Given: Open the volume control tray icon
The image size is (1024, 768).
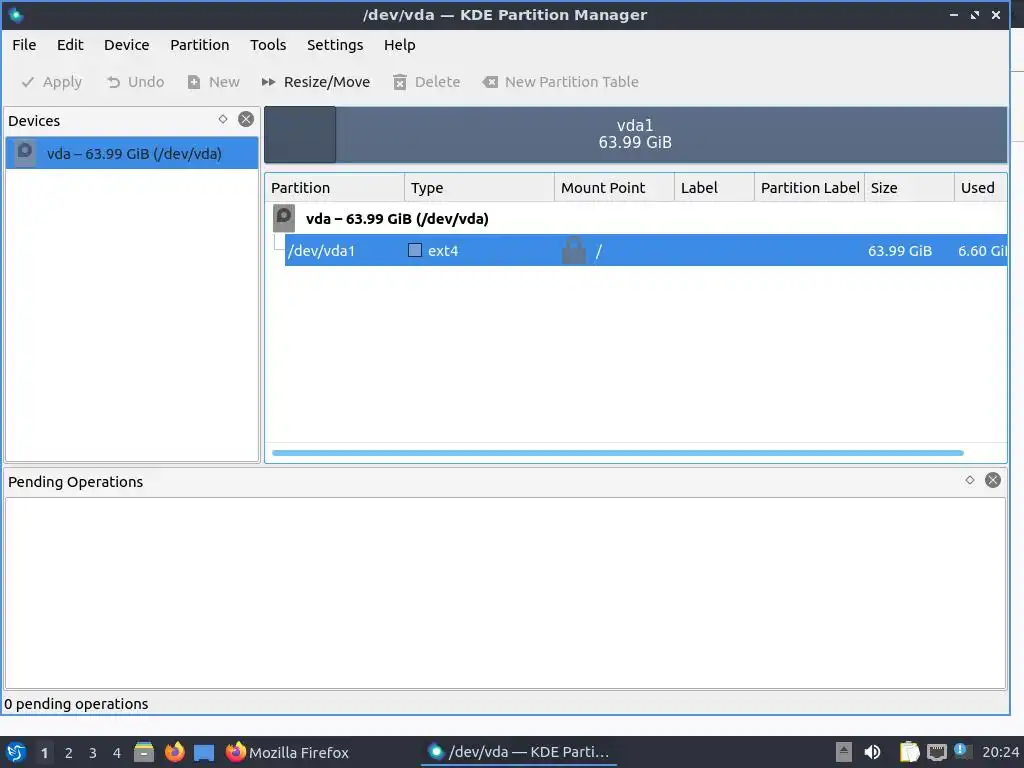Looking at the screenshot, I should pyautogui.click(x=872, y=752).
